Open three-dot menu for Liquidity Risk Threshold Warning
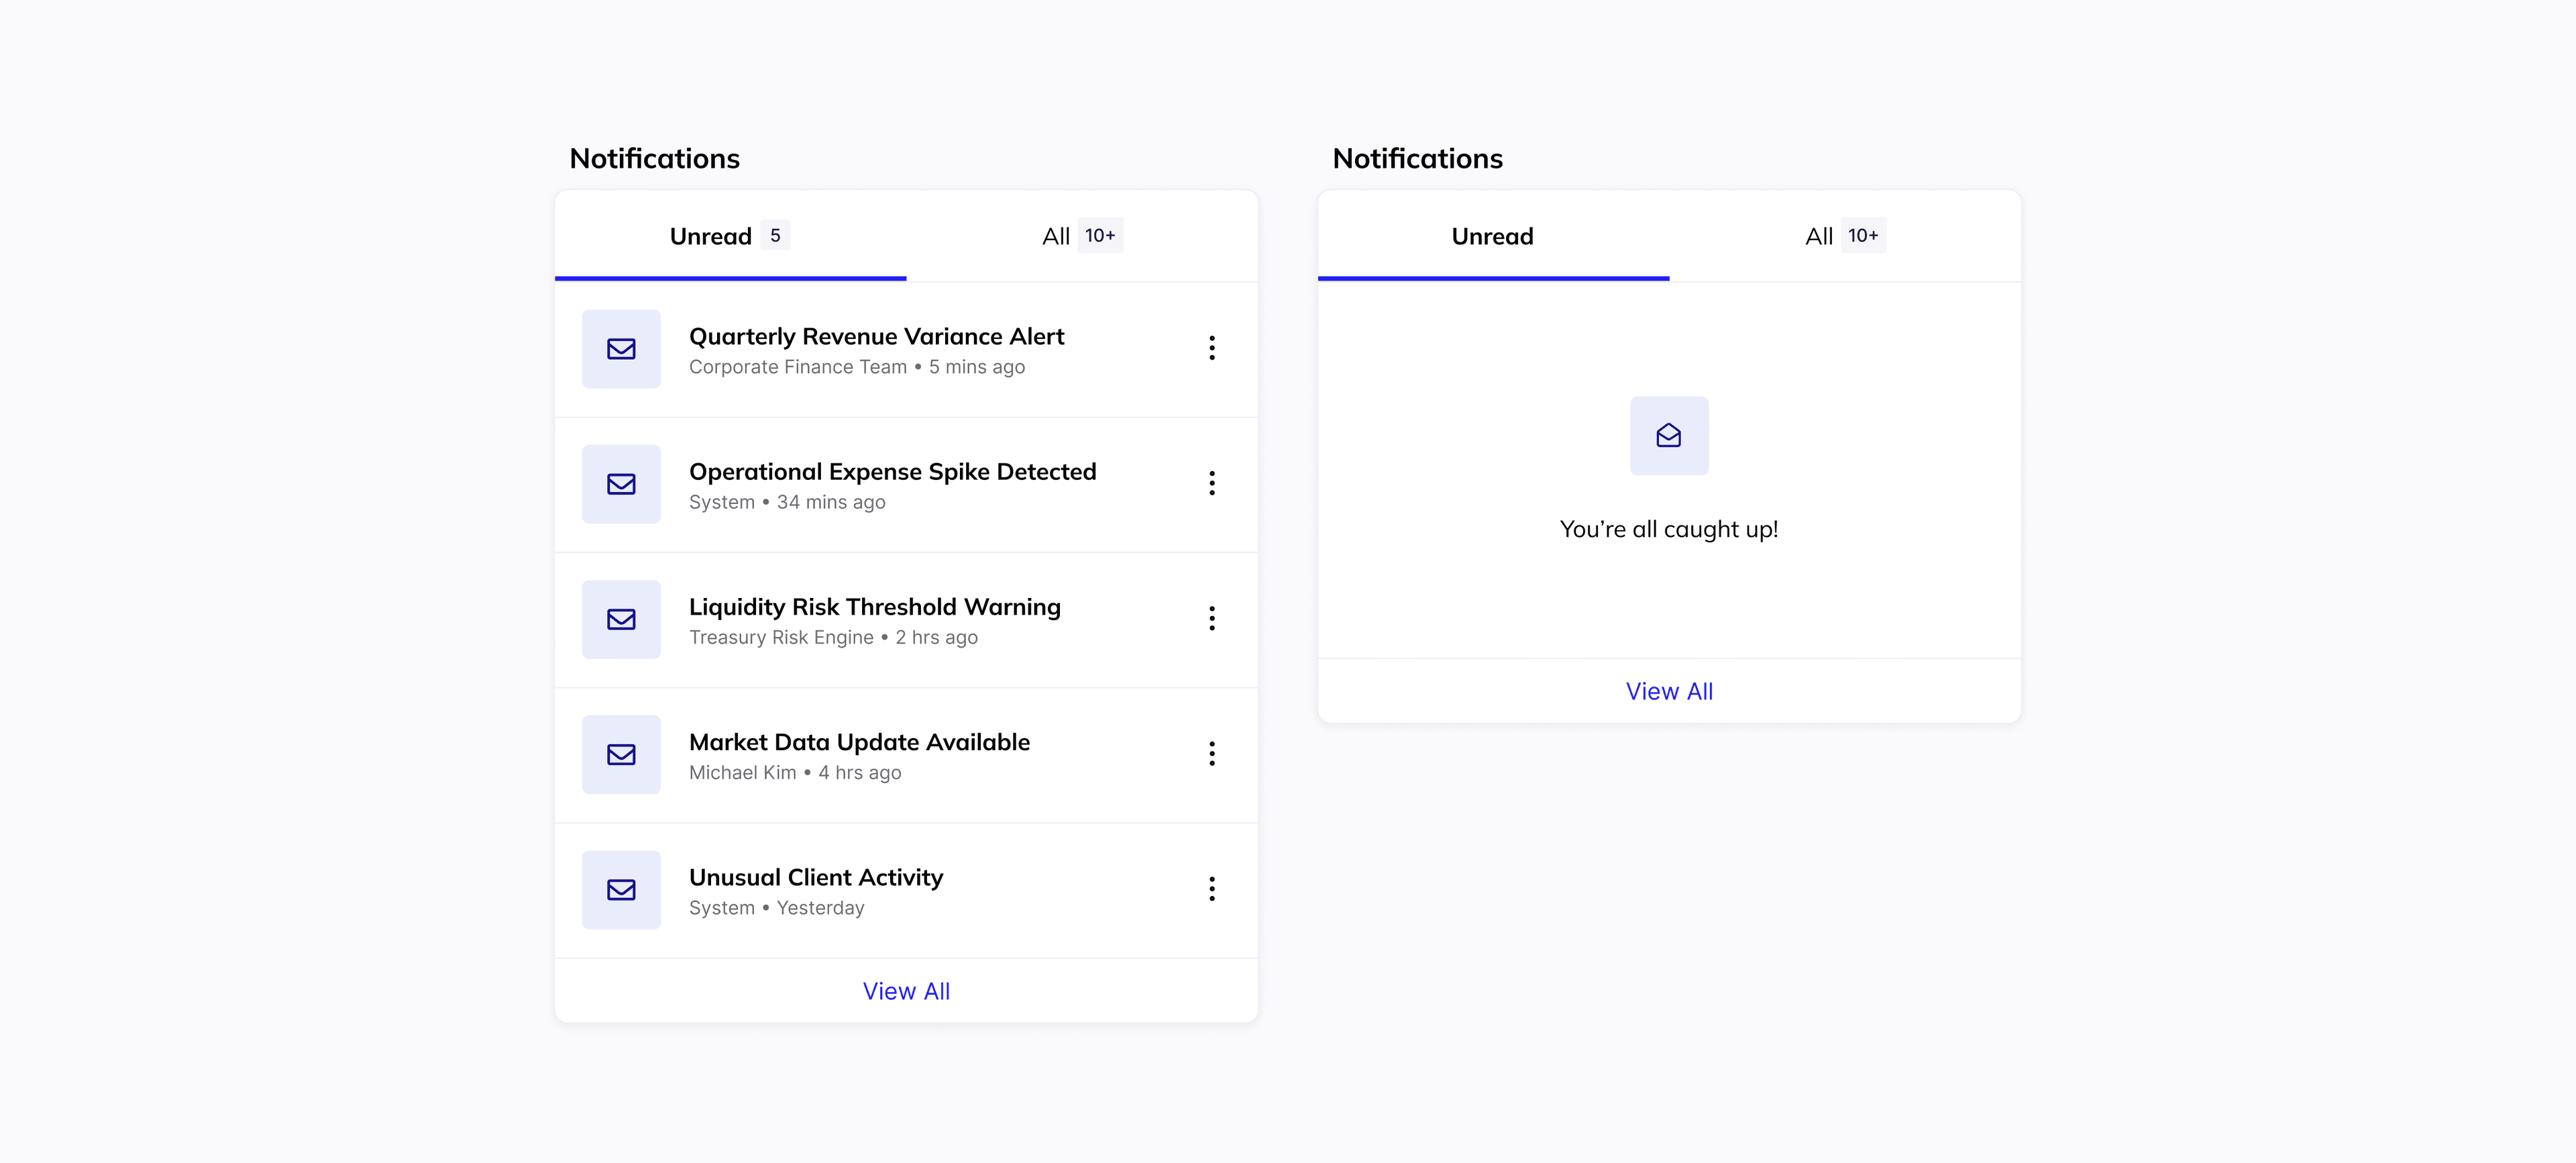Image resolution: width=2576 pixels, height=1163 pixels. 1211,618
